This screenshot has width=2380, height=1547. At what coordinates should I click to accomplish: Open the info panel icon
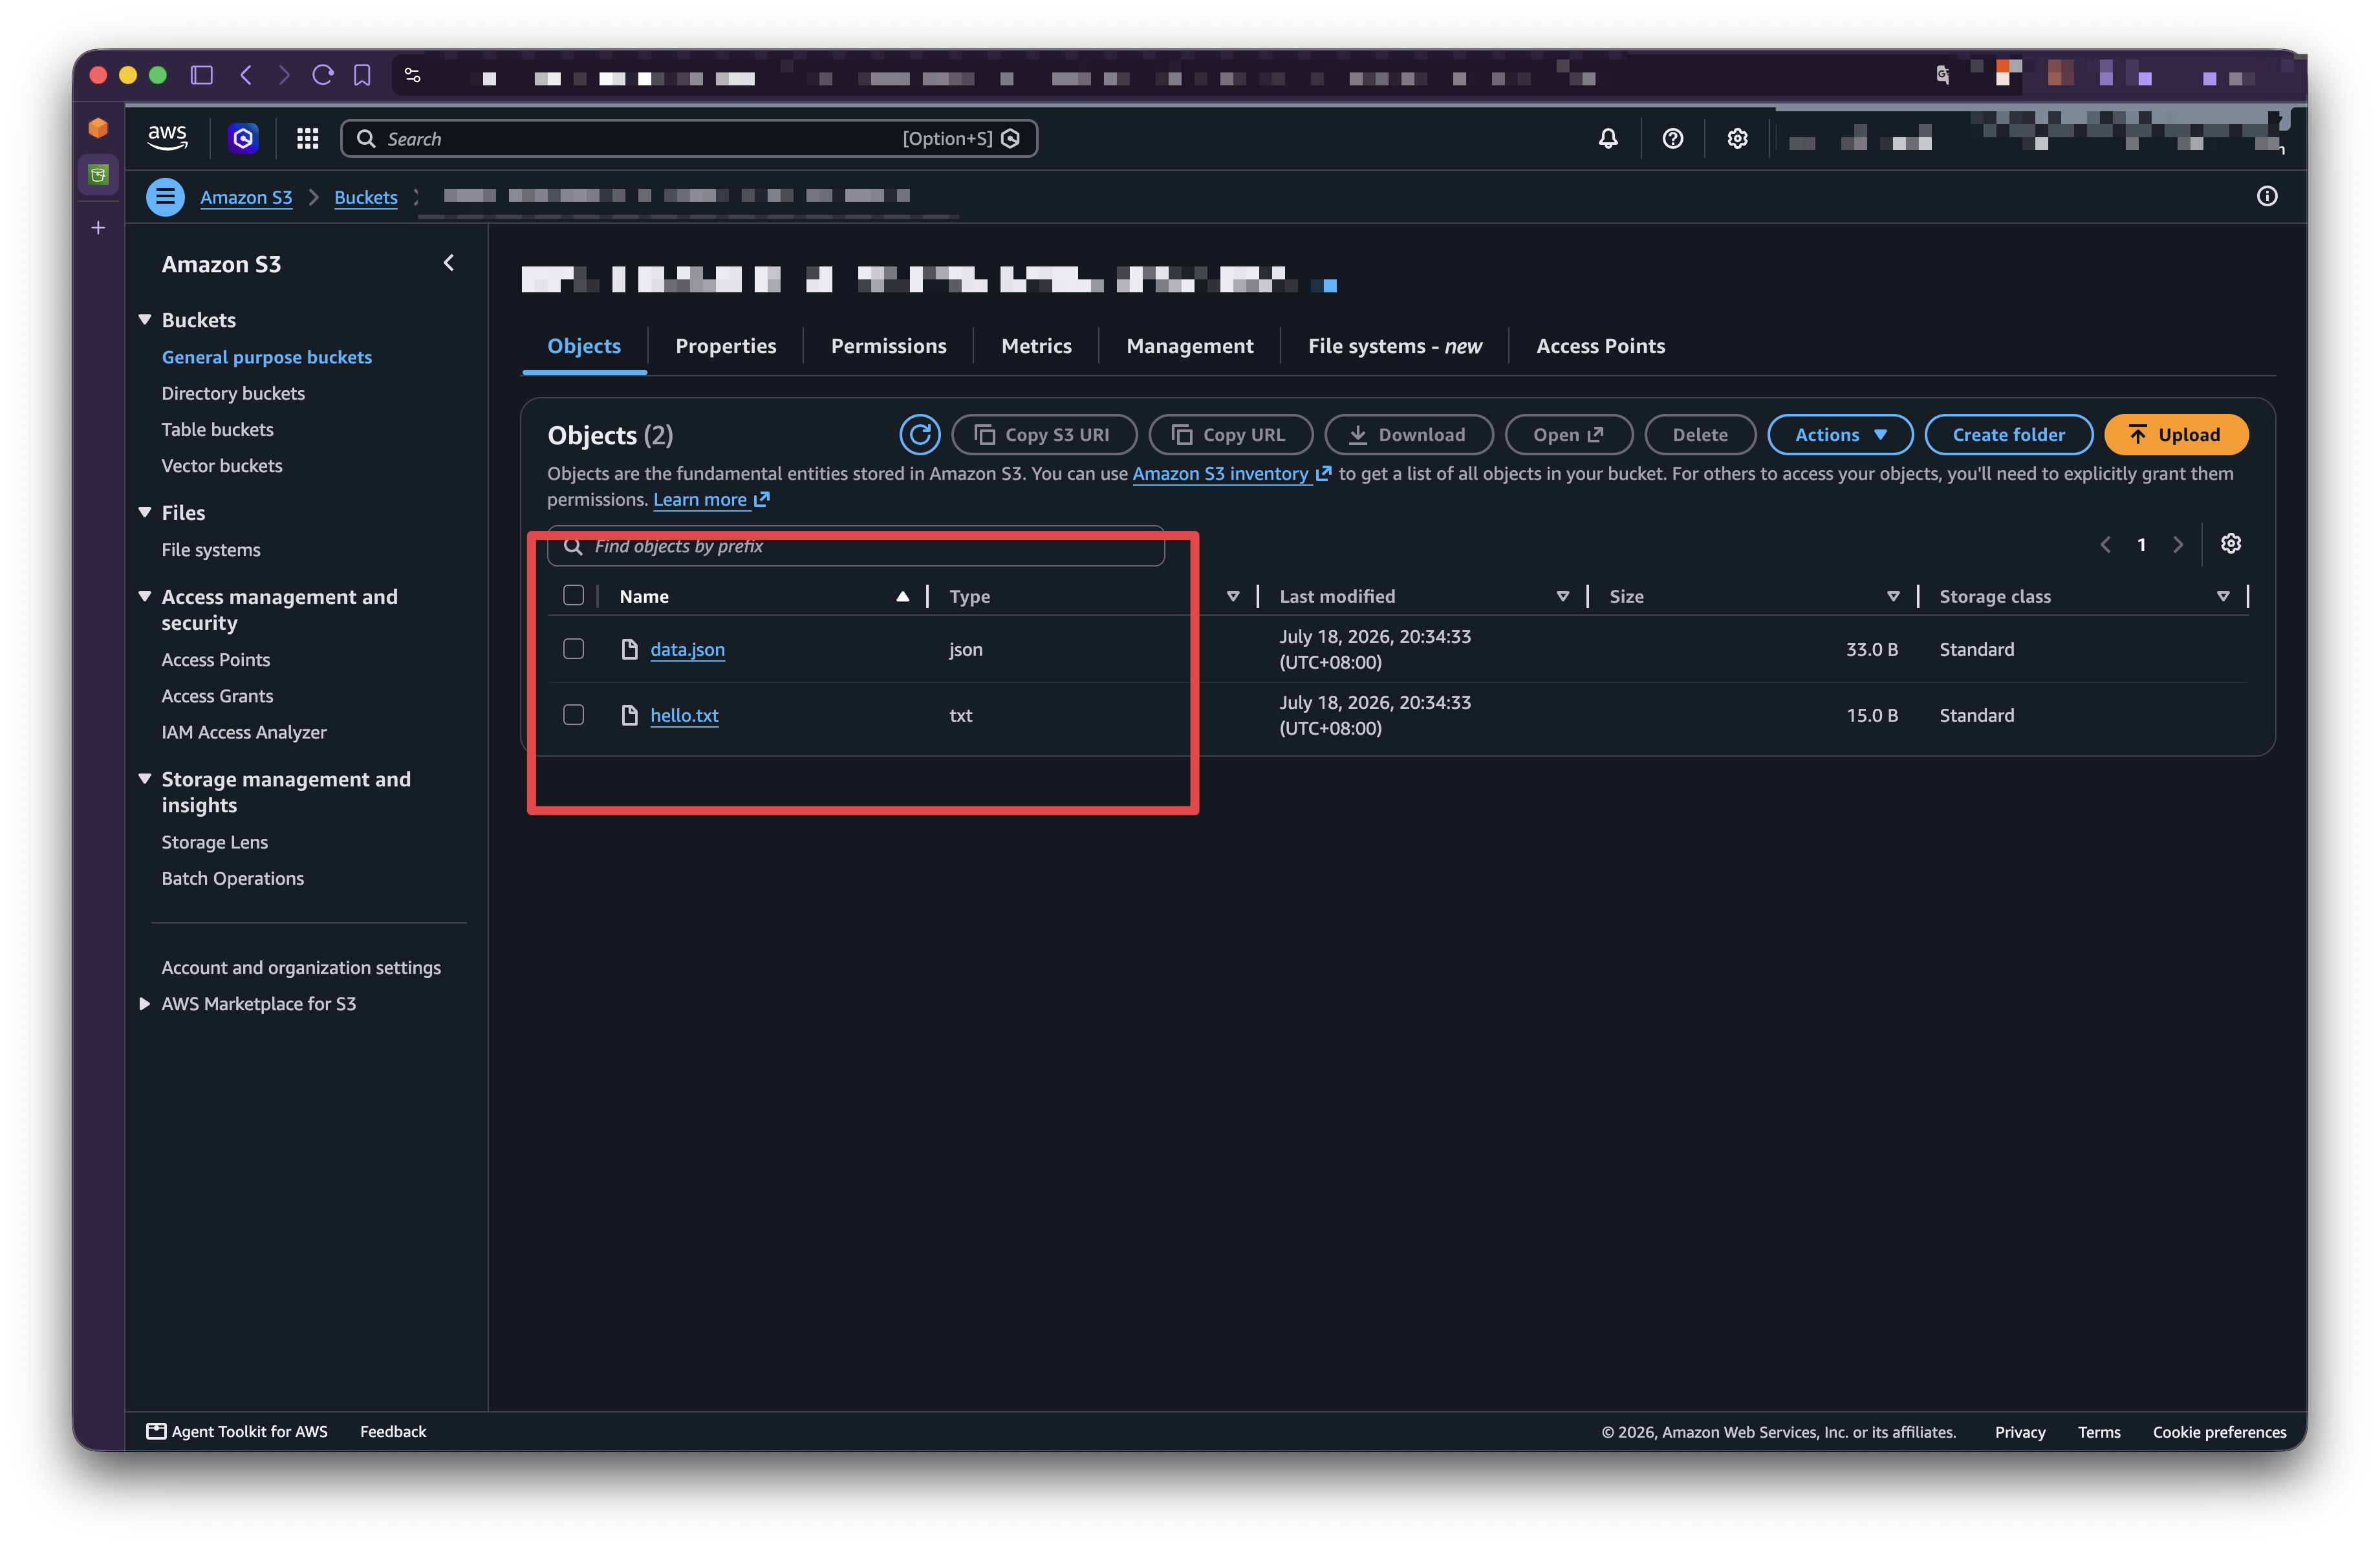(x=2267, y=196)
